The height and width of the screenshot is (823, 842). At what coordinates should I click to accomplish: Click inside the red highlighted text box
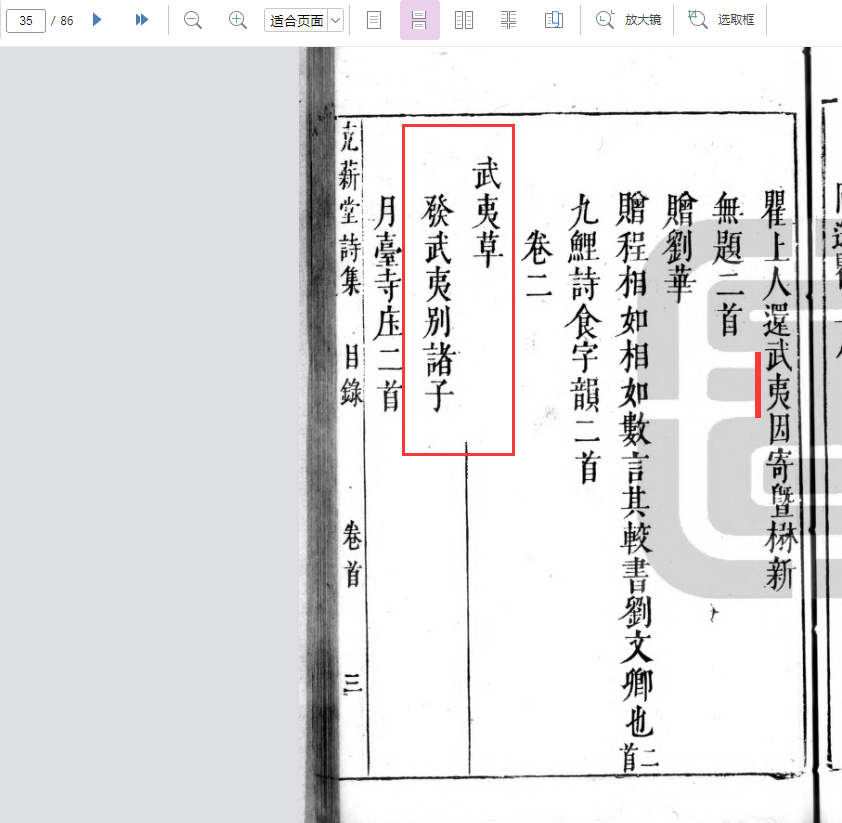458,290
